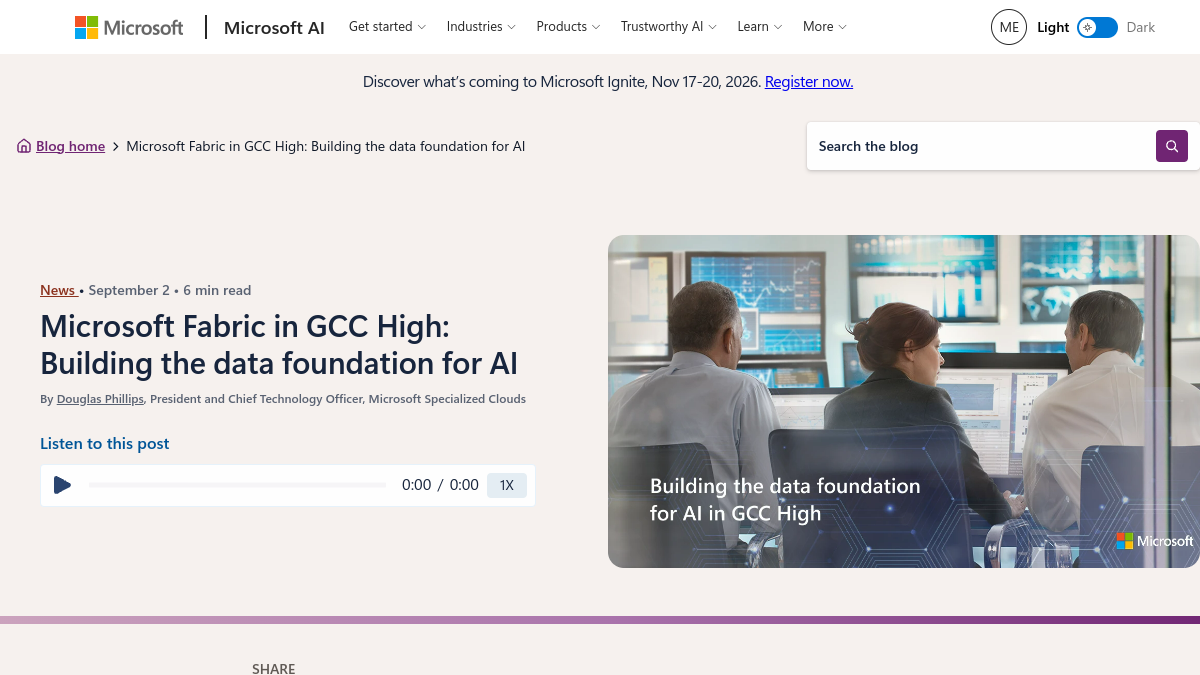Image resolution: width=1200 pixels, height=675 pixels.
Task: Follow the Register now link
Action: tap(809, 82)
